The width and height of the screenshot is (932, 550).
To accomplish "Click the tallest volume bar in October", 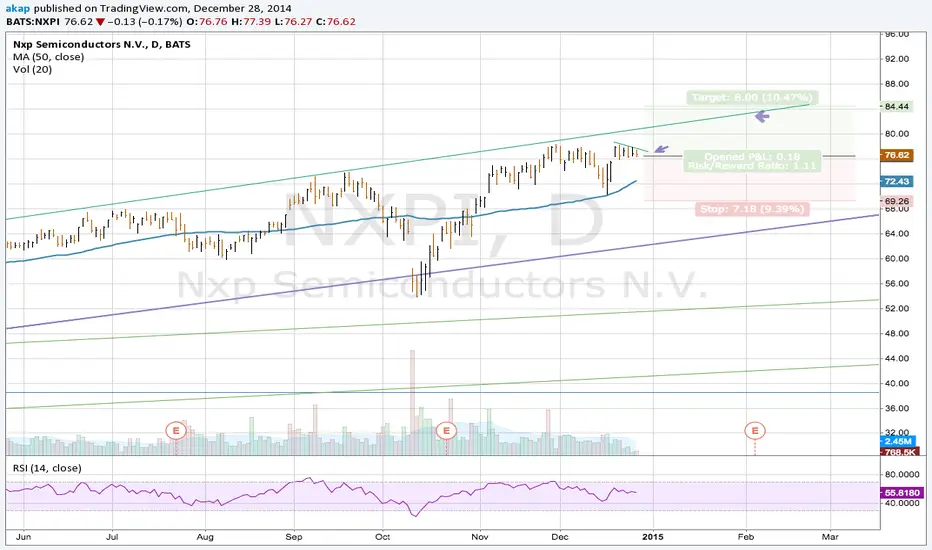I will click(x=412, y=403).
